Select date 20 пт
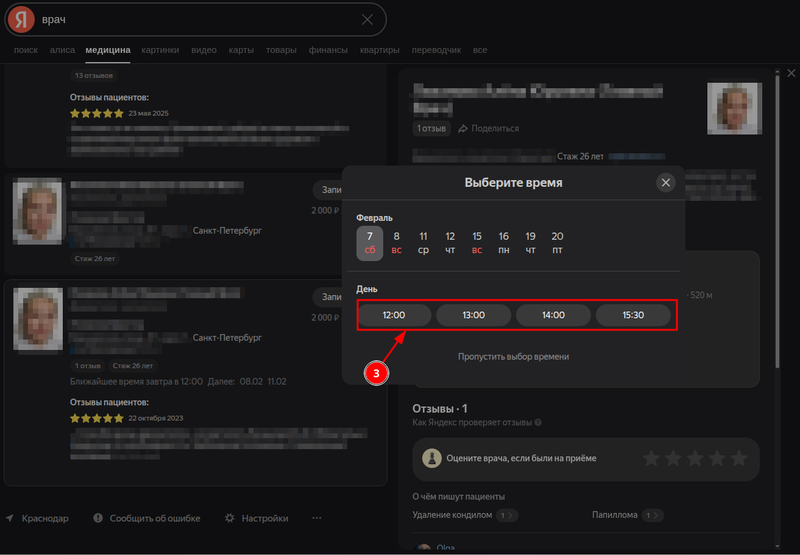 (557, 243)
